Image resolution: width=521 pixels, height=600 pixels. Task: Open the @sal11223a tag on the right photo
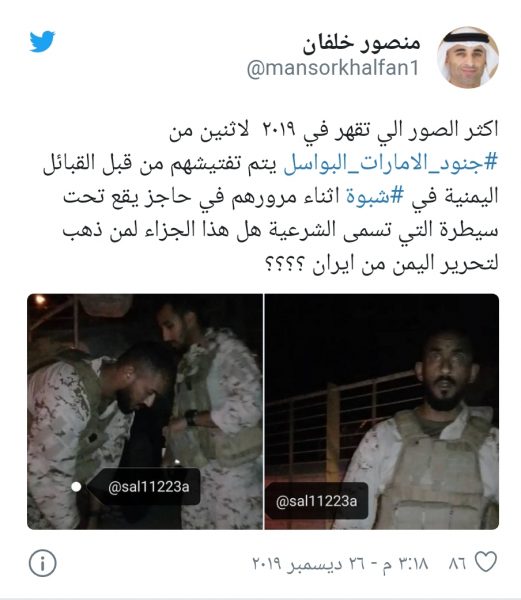tap(316, 501)
